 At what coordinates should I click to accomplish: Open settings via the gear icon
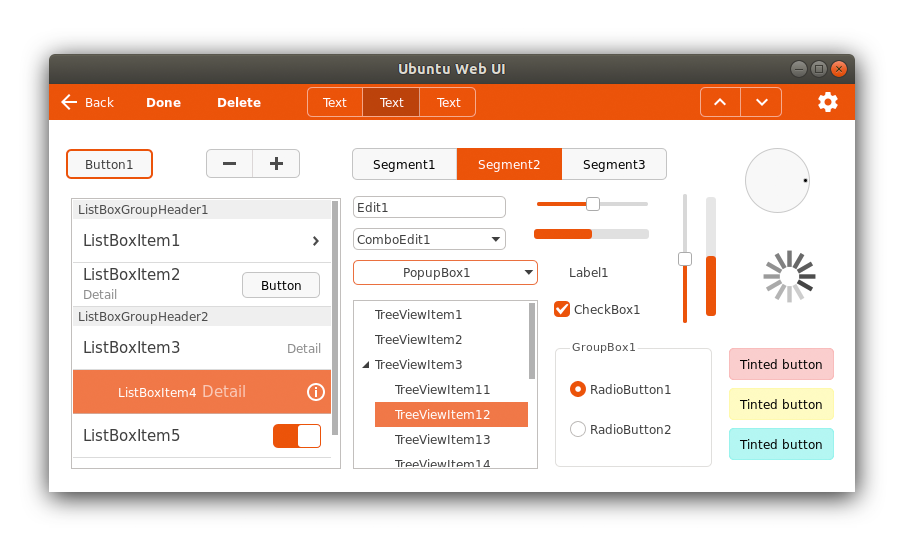[x=828, y=102]
